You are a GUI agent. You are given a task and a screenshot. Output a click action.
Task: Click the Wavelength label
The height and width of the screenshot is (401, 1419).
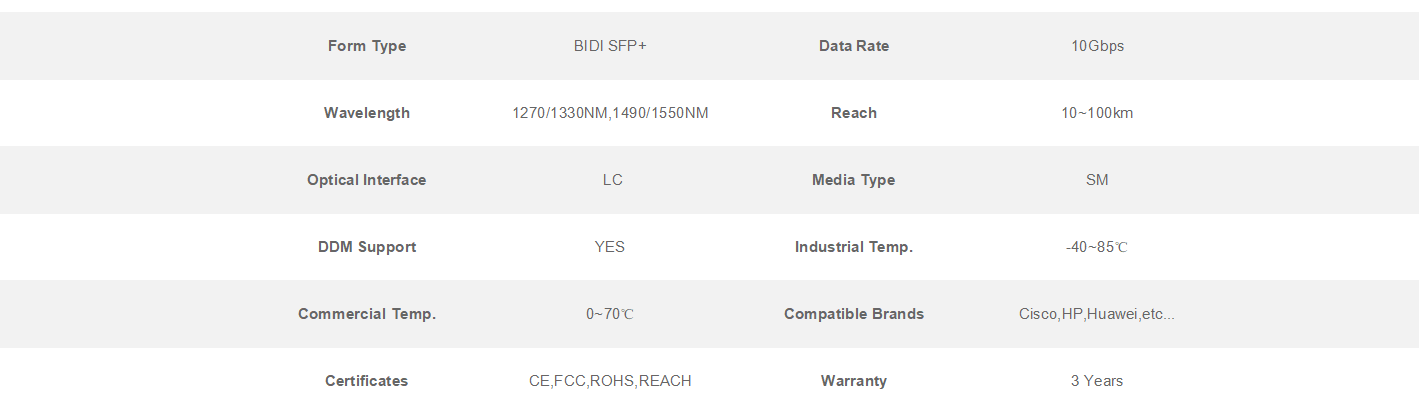(x=367, y=113)
